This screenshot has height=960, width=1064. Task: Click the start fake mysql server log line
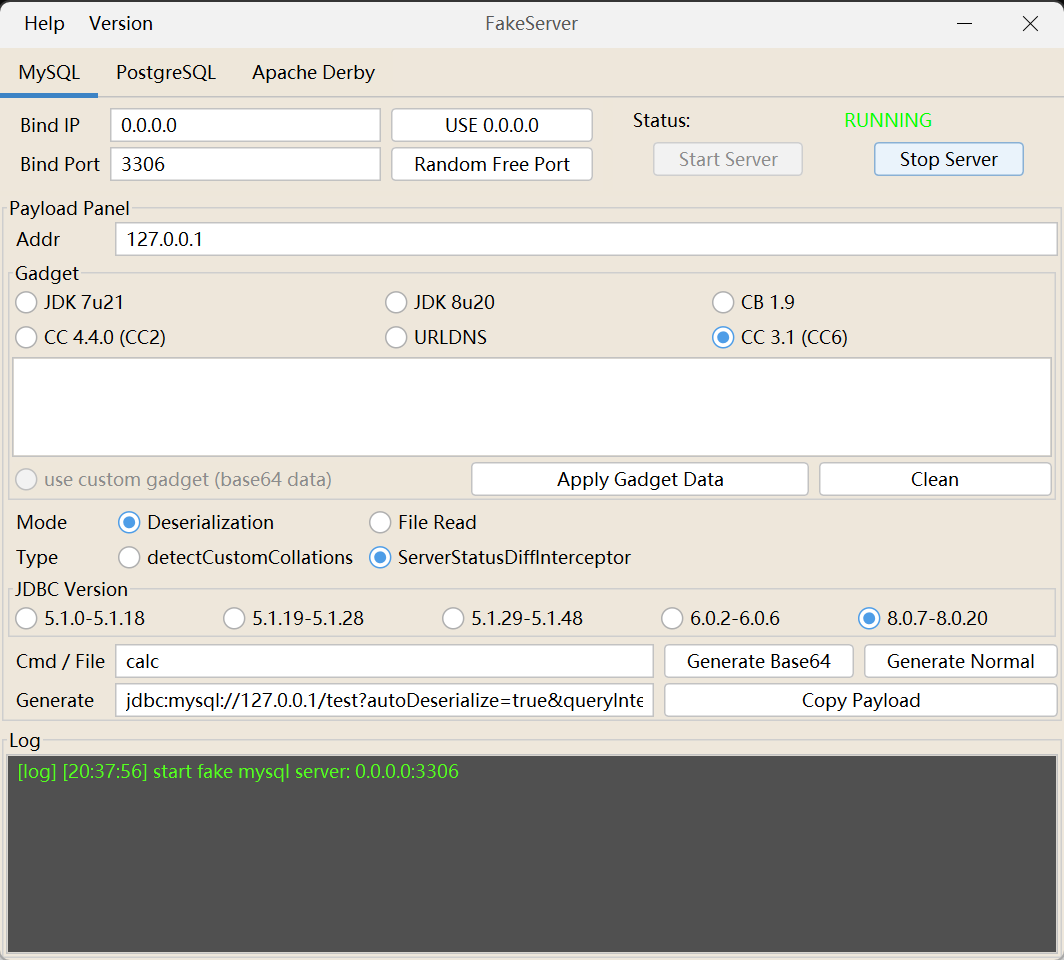point(238,772)
